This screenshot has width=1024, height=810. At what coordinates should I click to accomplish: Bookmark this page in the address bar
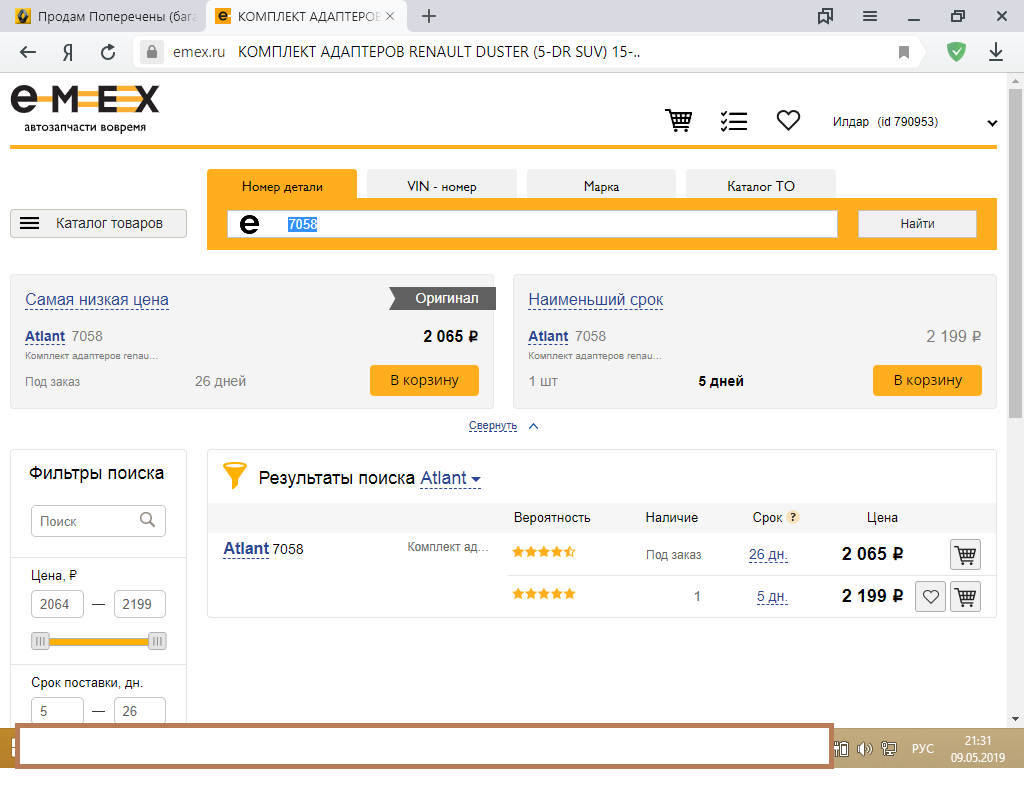(904, 52)
